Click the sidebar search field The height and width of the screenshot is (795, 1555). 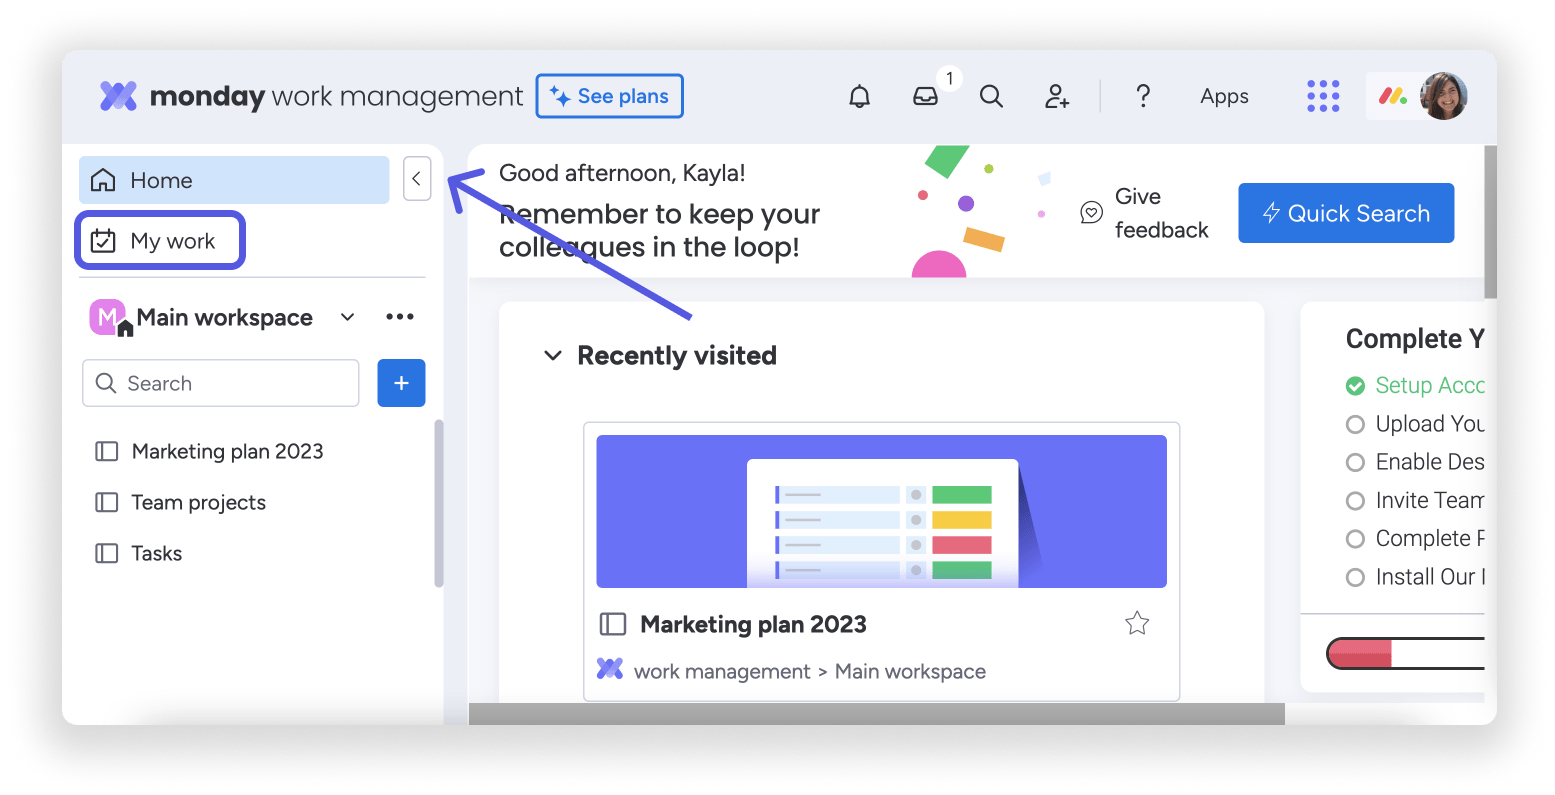220,383
